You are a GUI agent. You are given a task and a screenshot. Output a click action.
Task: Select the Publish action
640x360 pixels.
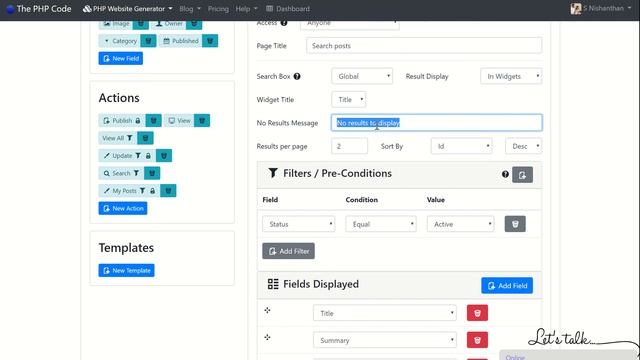click(122, 120)
